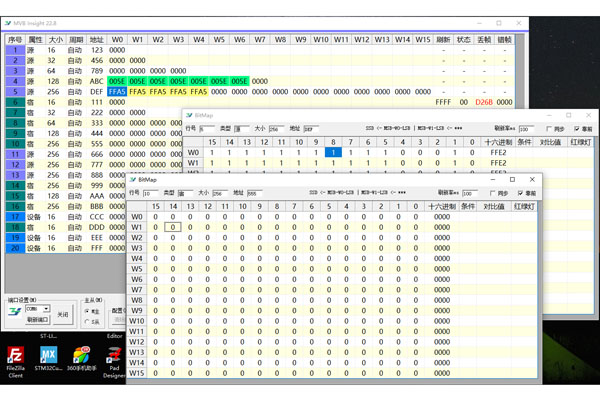Click 刷新率 field in front BitMap window
The width and height of the screenshot is (600, 400).
point(470,193)
